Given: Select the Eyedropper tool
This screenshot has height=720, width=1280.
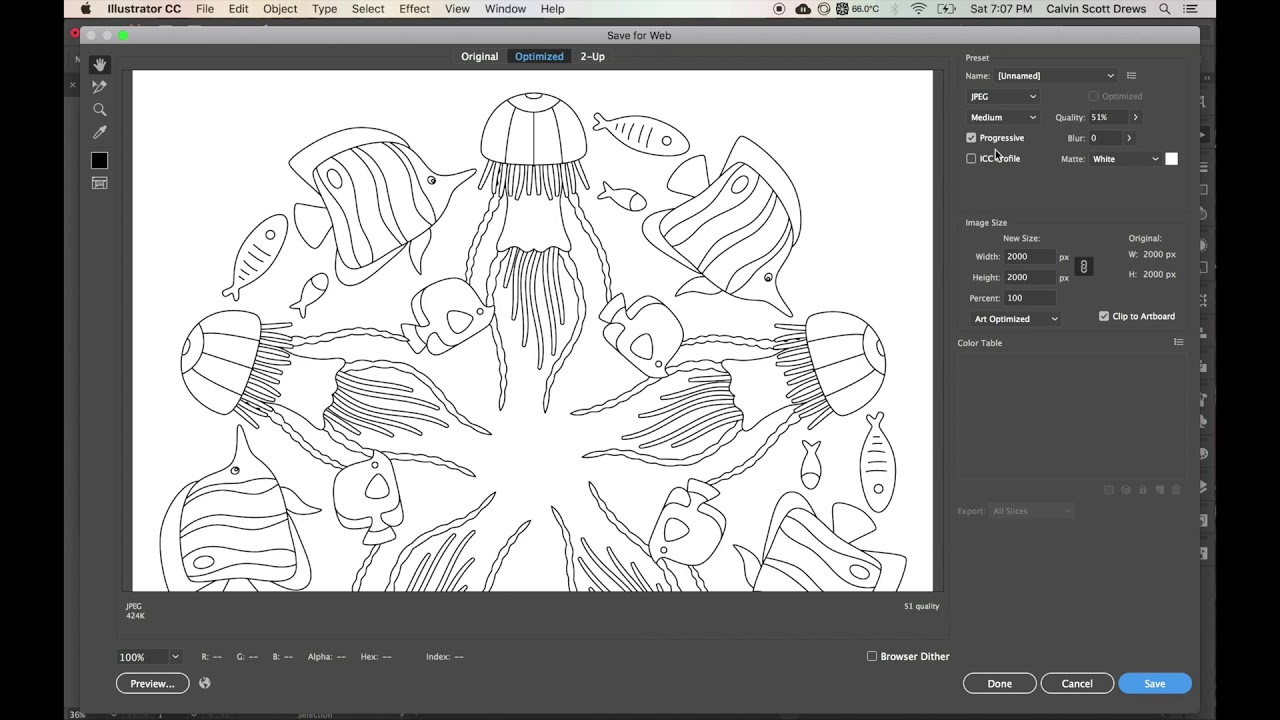Looking at the screenshot, I should (99, 132).
